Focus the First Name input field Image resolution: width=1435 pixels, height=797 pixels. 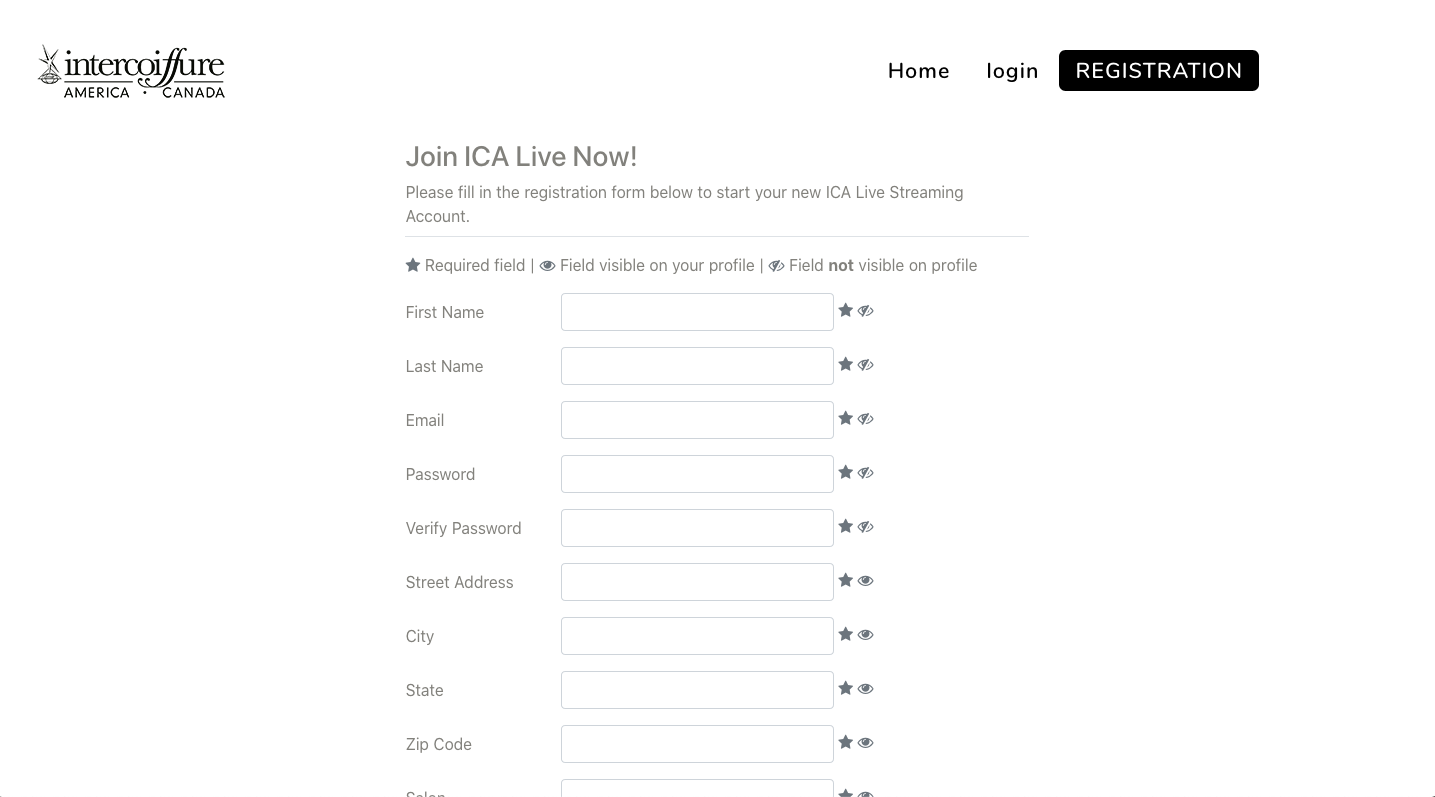coord(697,312)
